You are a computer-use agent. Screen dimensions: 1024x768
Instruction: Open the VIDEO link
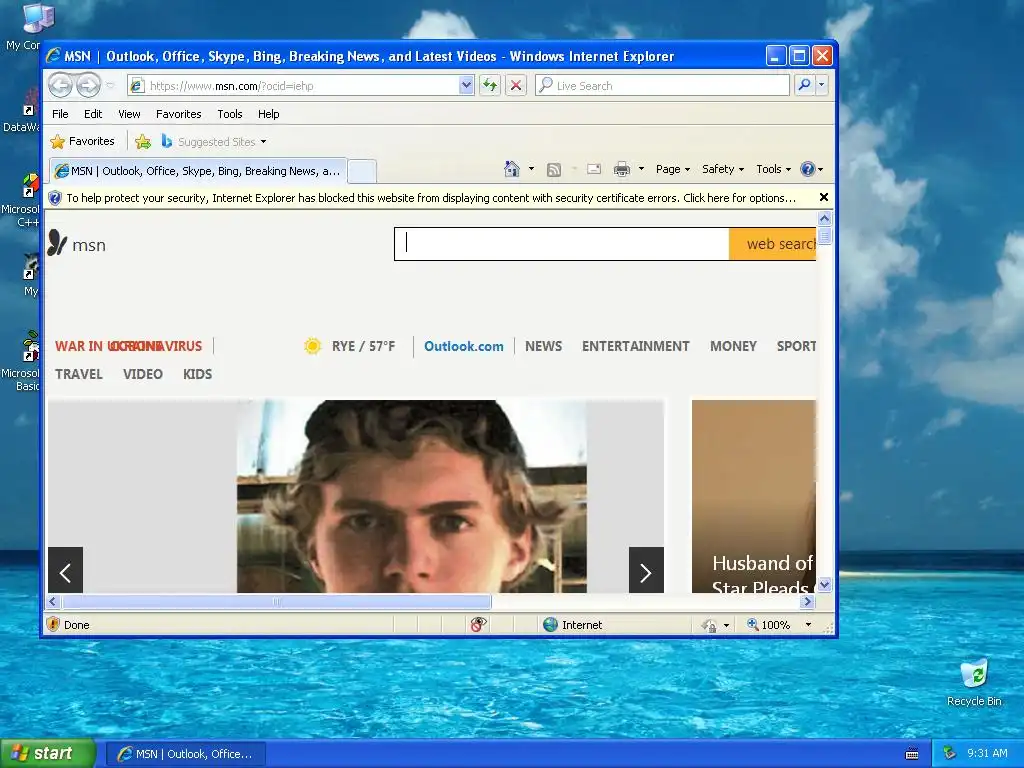142,374
